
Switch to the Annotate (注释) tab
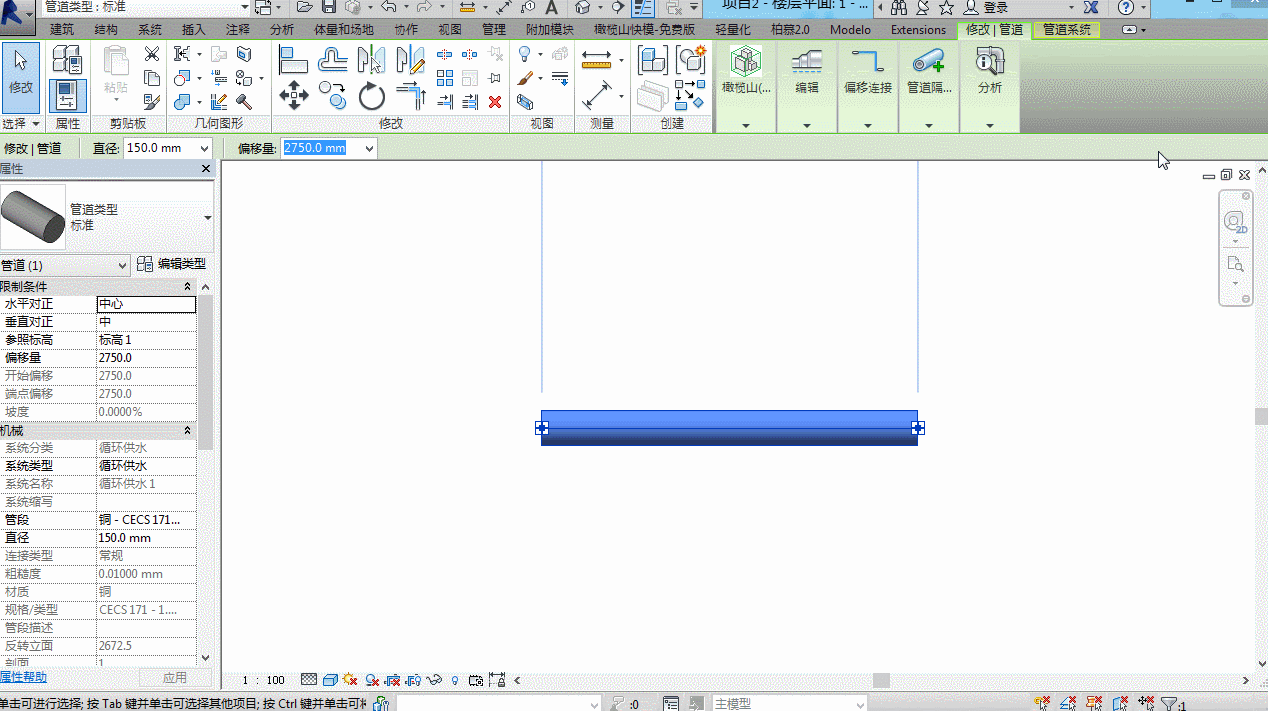click(x=238, y=30)
